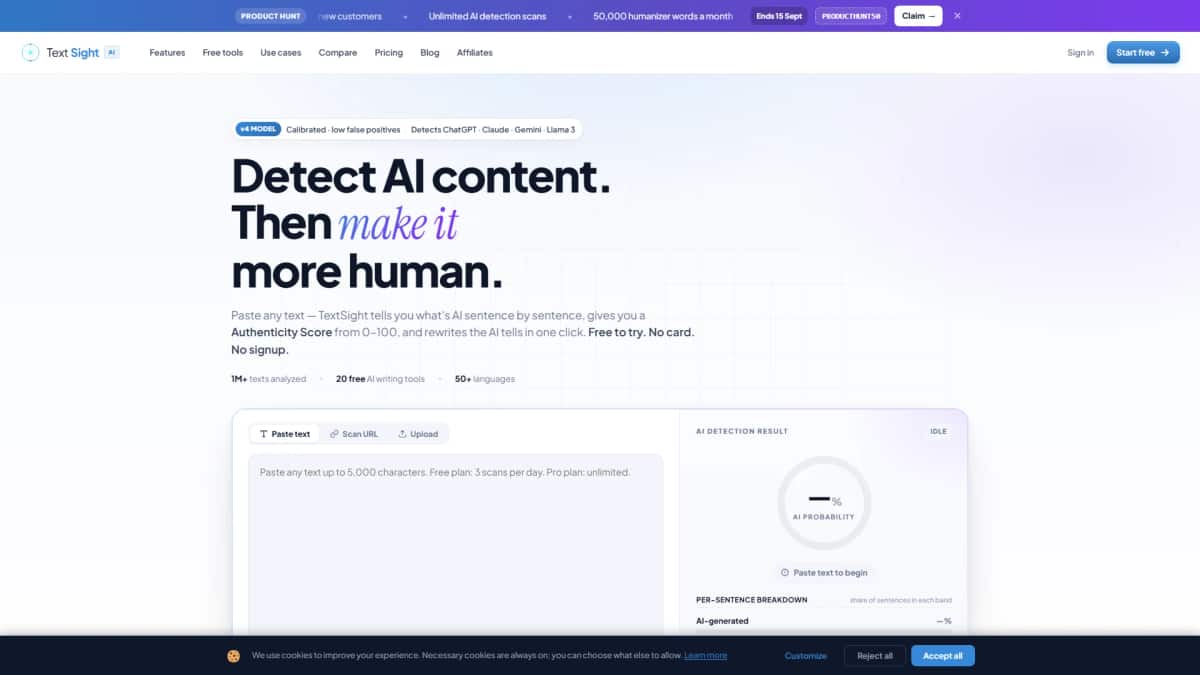Open the Affiliates page
The width and height of the screenshot is (1200, 675).
tap(475, 52)
